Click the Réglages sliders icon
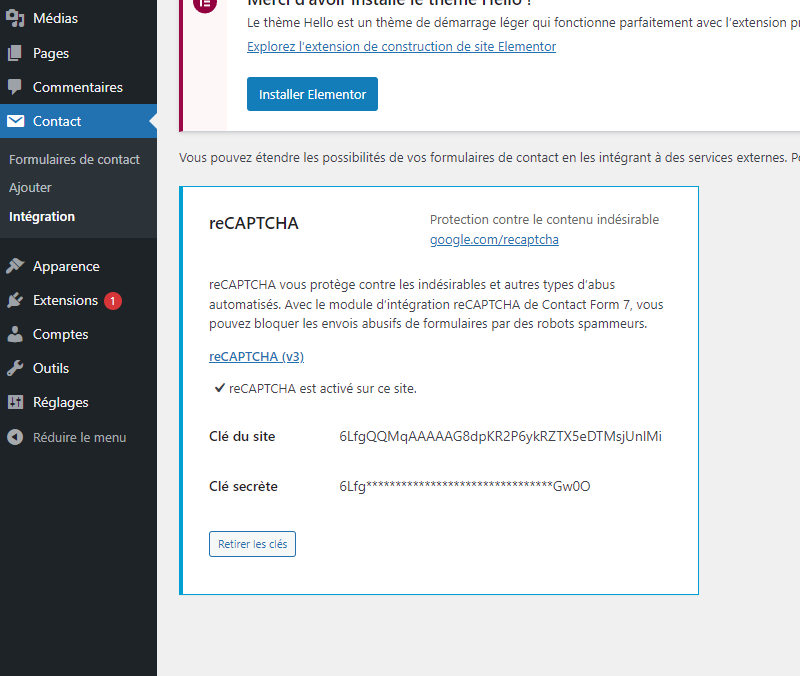The image size is (800, 676). click(15, 402)
